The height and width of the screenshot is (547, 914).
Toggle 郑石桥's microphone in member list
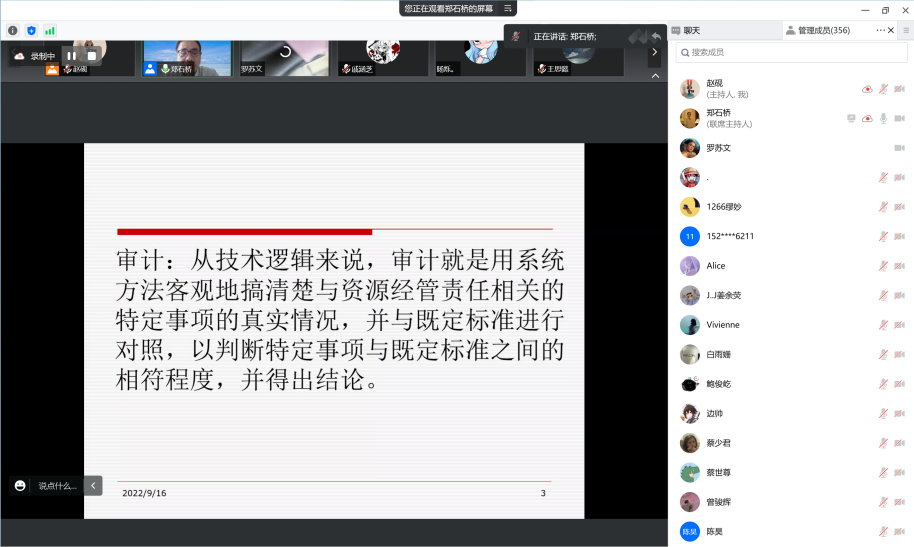(x=883, y=118)
